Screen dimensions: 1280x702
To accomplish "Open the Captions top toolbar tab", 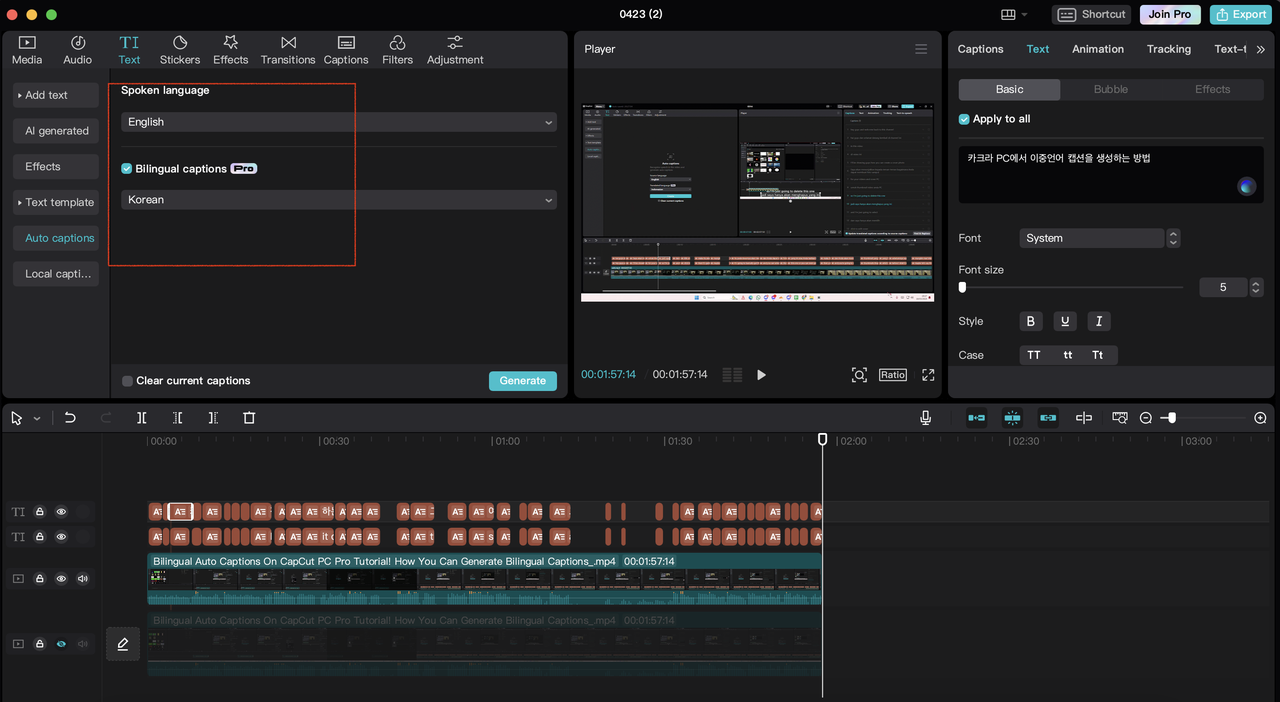I will (346, 50).
